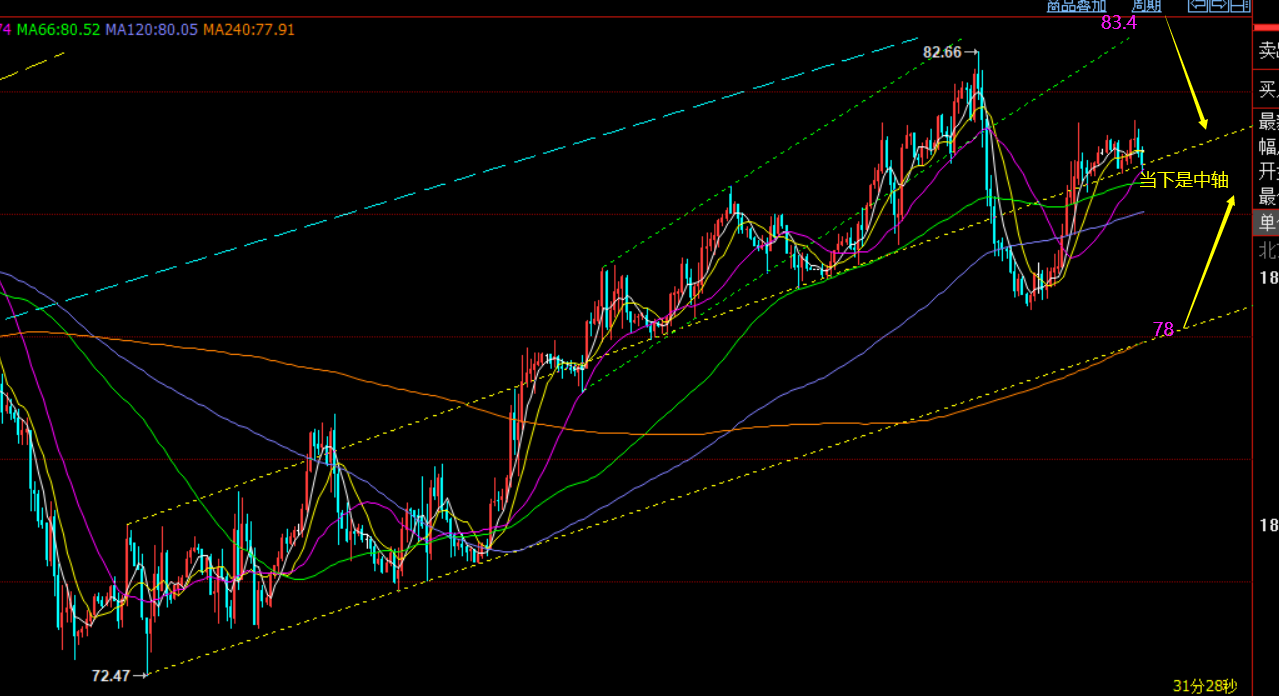Open the 周期 period selector link
Viewport: 1279px width, 696px height.
click(x=1146, y=6)
